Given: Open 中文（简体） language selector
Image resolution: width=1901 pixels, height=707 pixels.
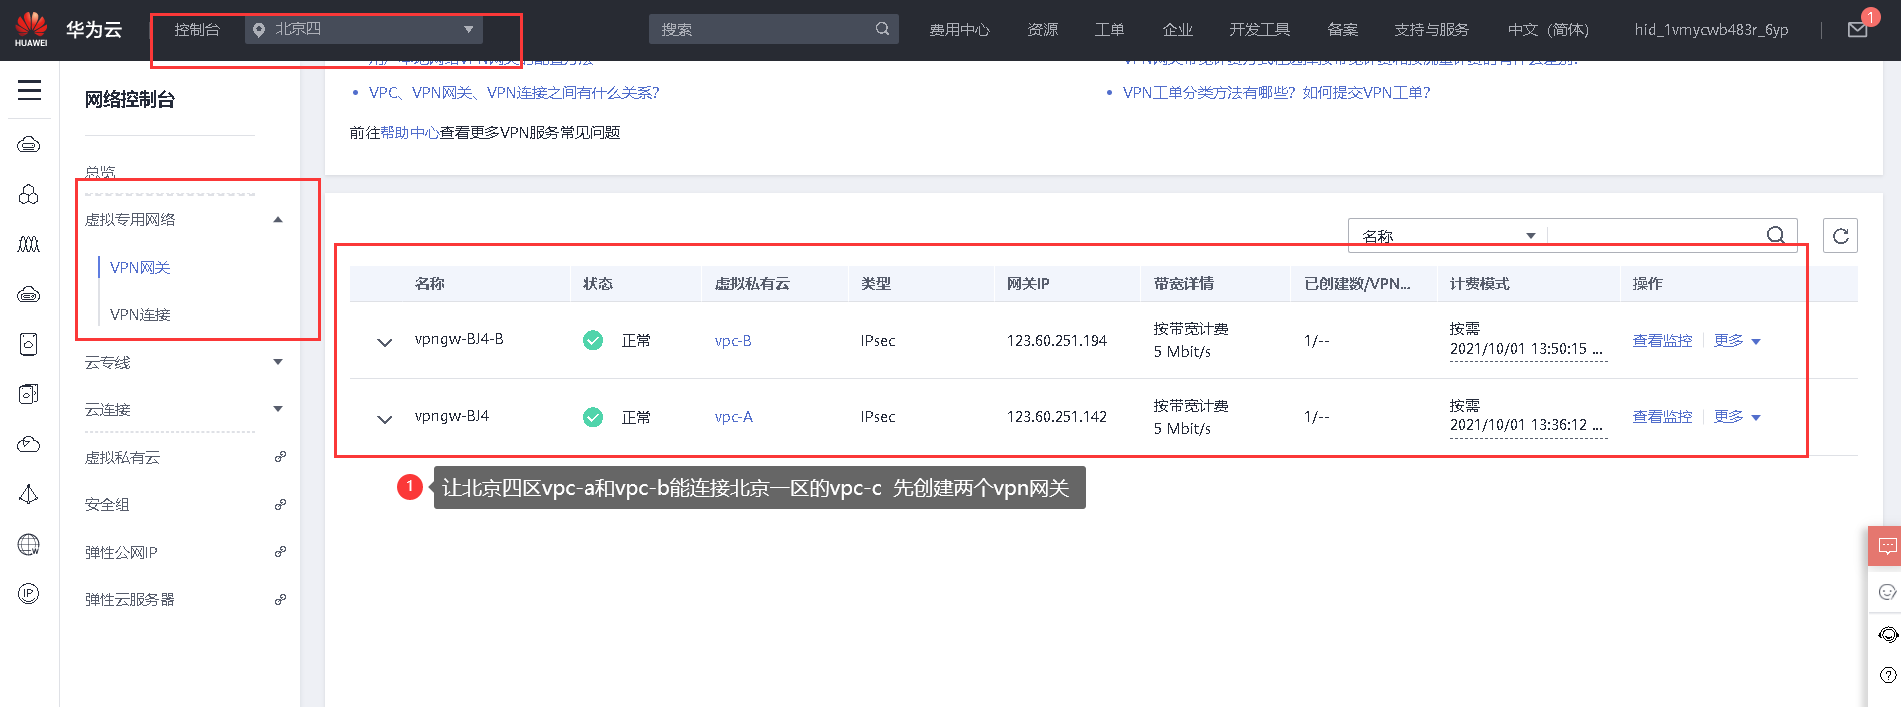Looking at the screenshot, I should tap(1548, 30).
